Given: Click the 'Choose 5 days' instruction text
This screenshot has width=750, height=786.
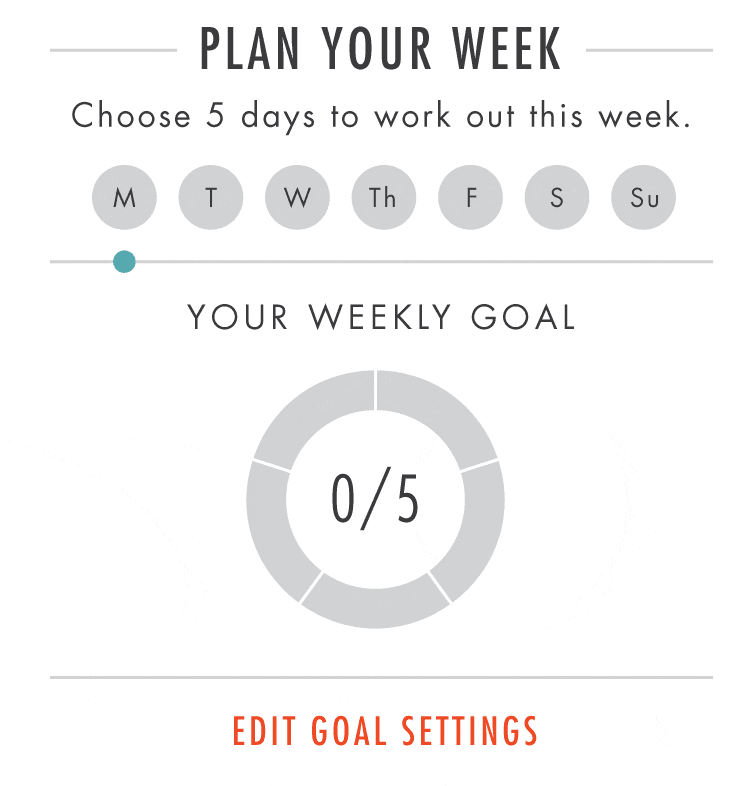Looking at the screenshot, I should [381, 116].
